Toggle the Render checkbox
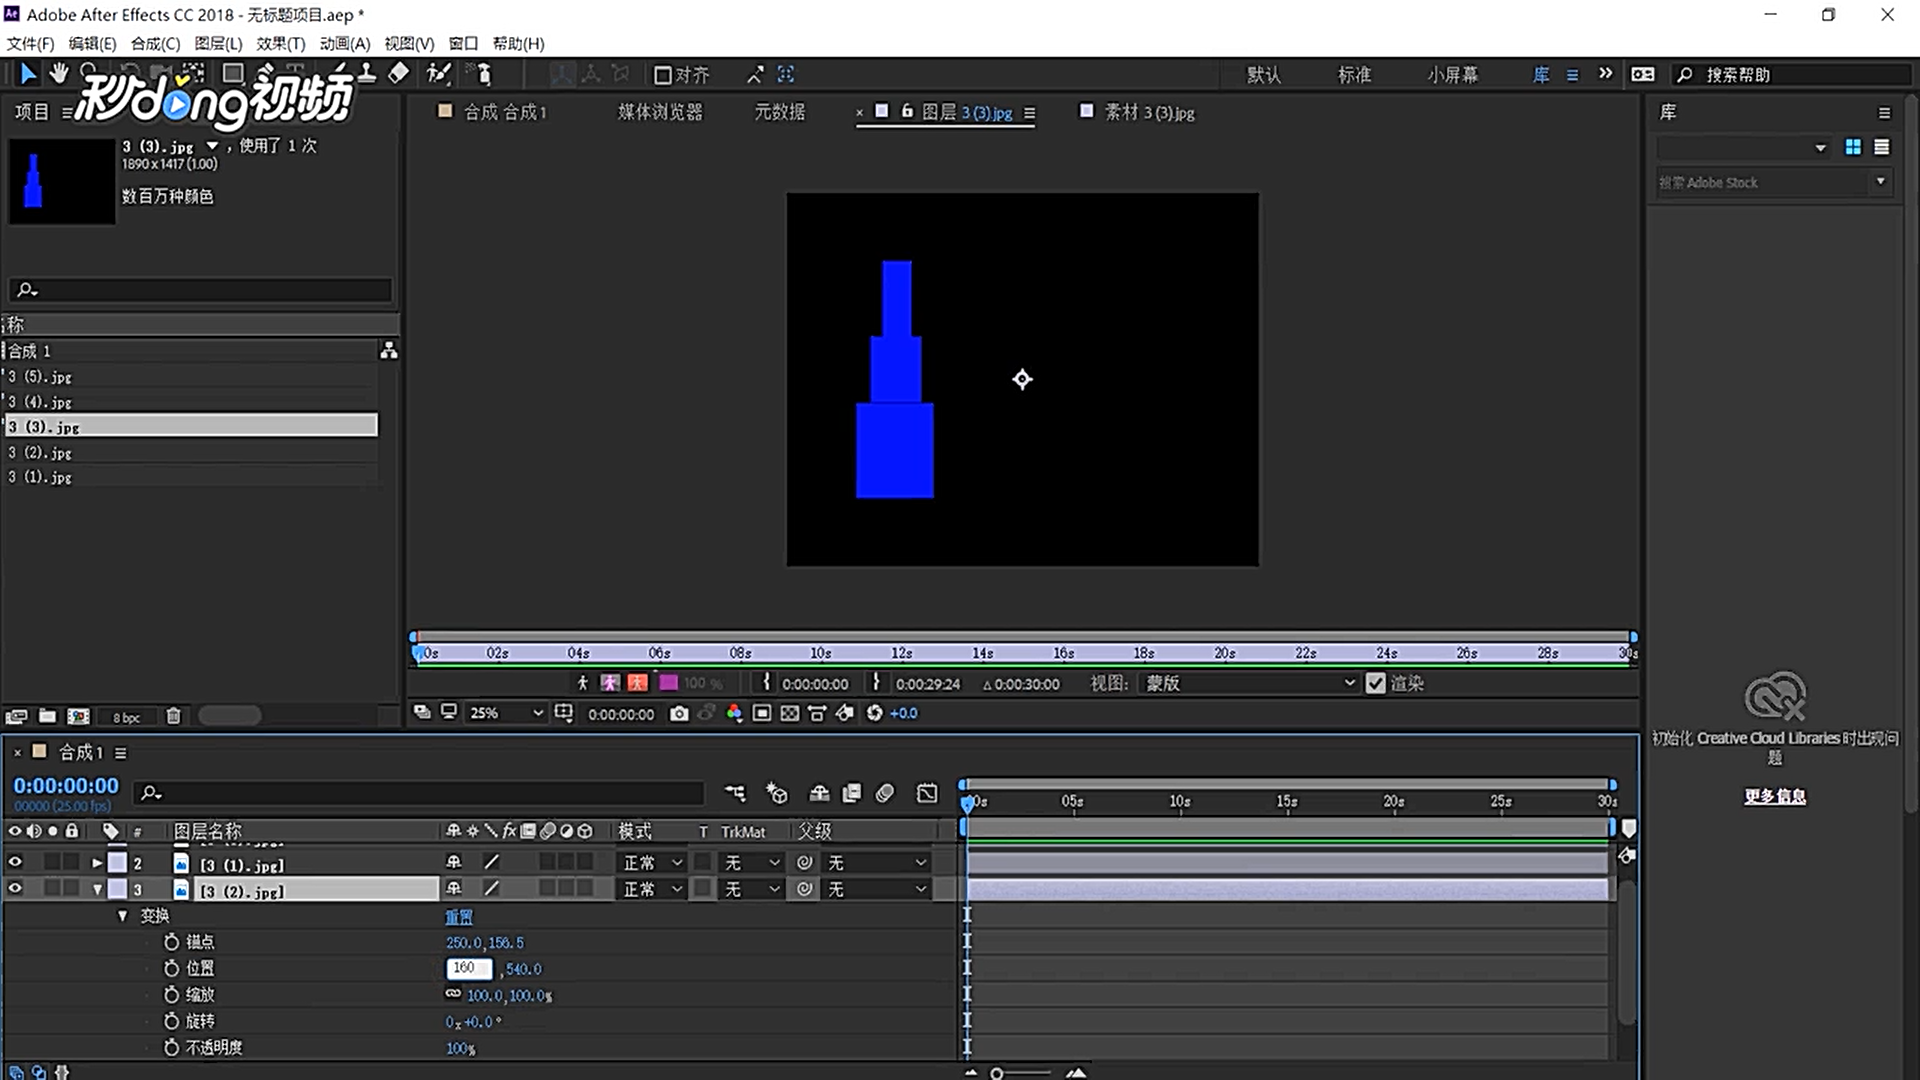This screenshot has height=1080, width=1920. [1376, 683]
